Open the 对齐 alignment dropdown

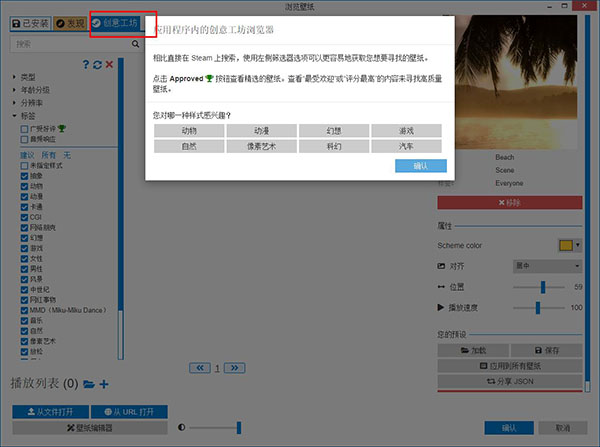547,266
